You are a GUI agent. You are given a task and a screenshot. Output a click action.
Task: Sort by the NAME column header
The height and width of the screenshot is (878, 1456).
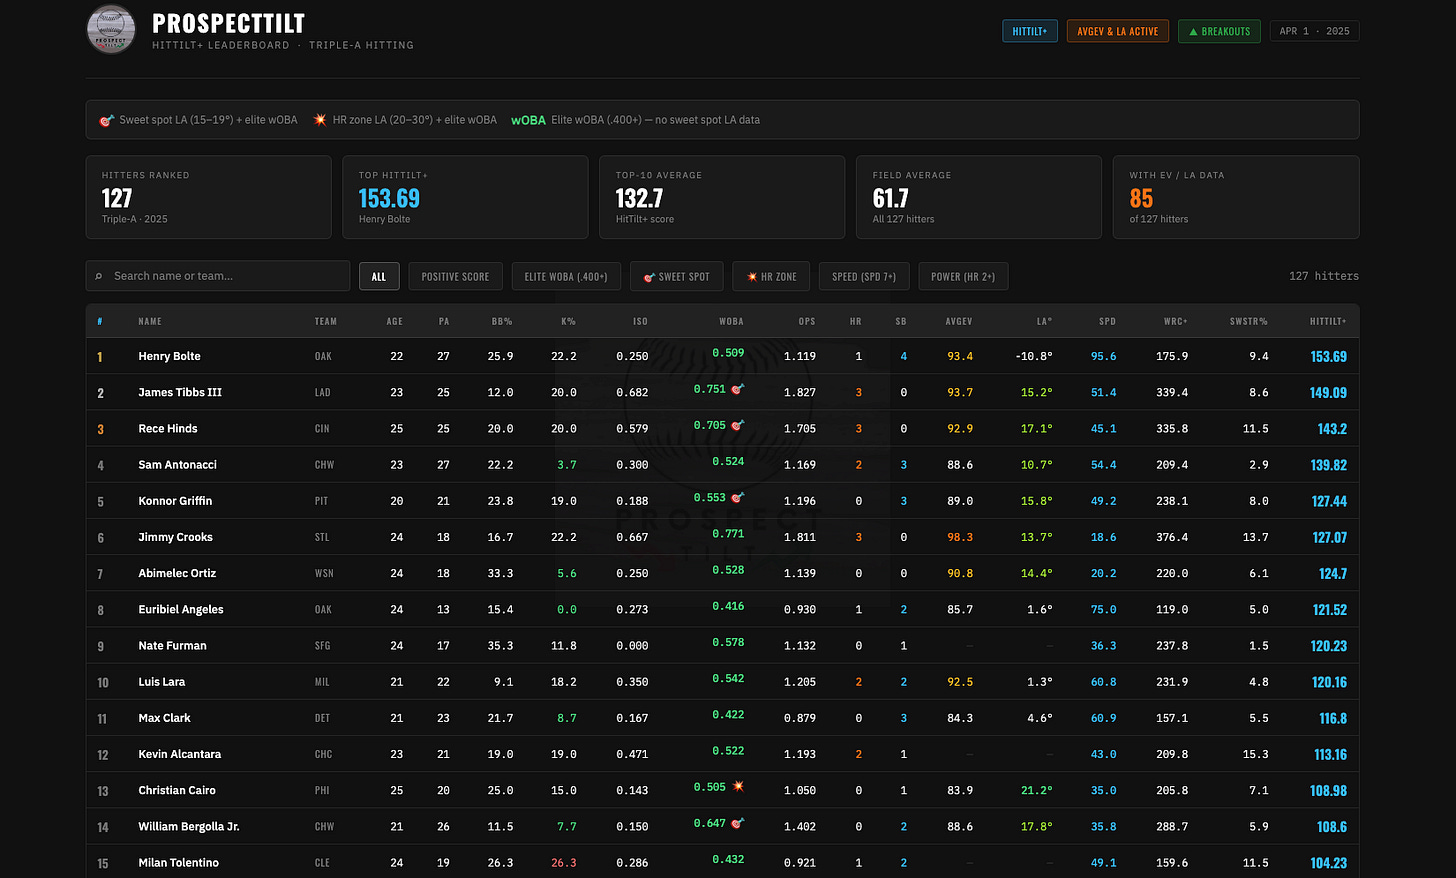[150, 321]
